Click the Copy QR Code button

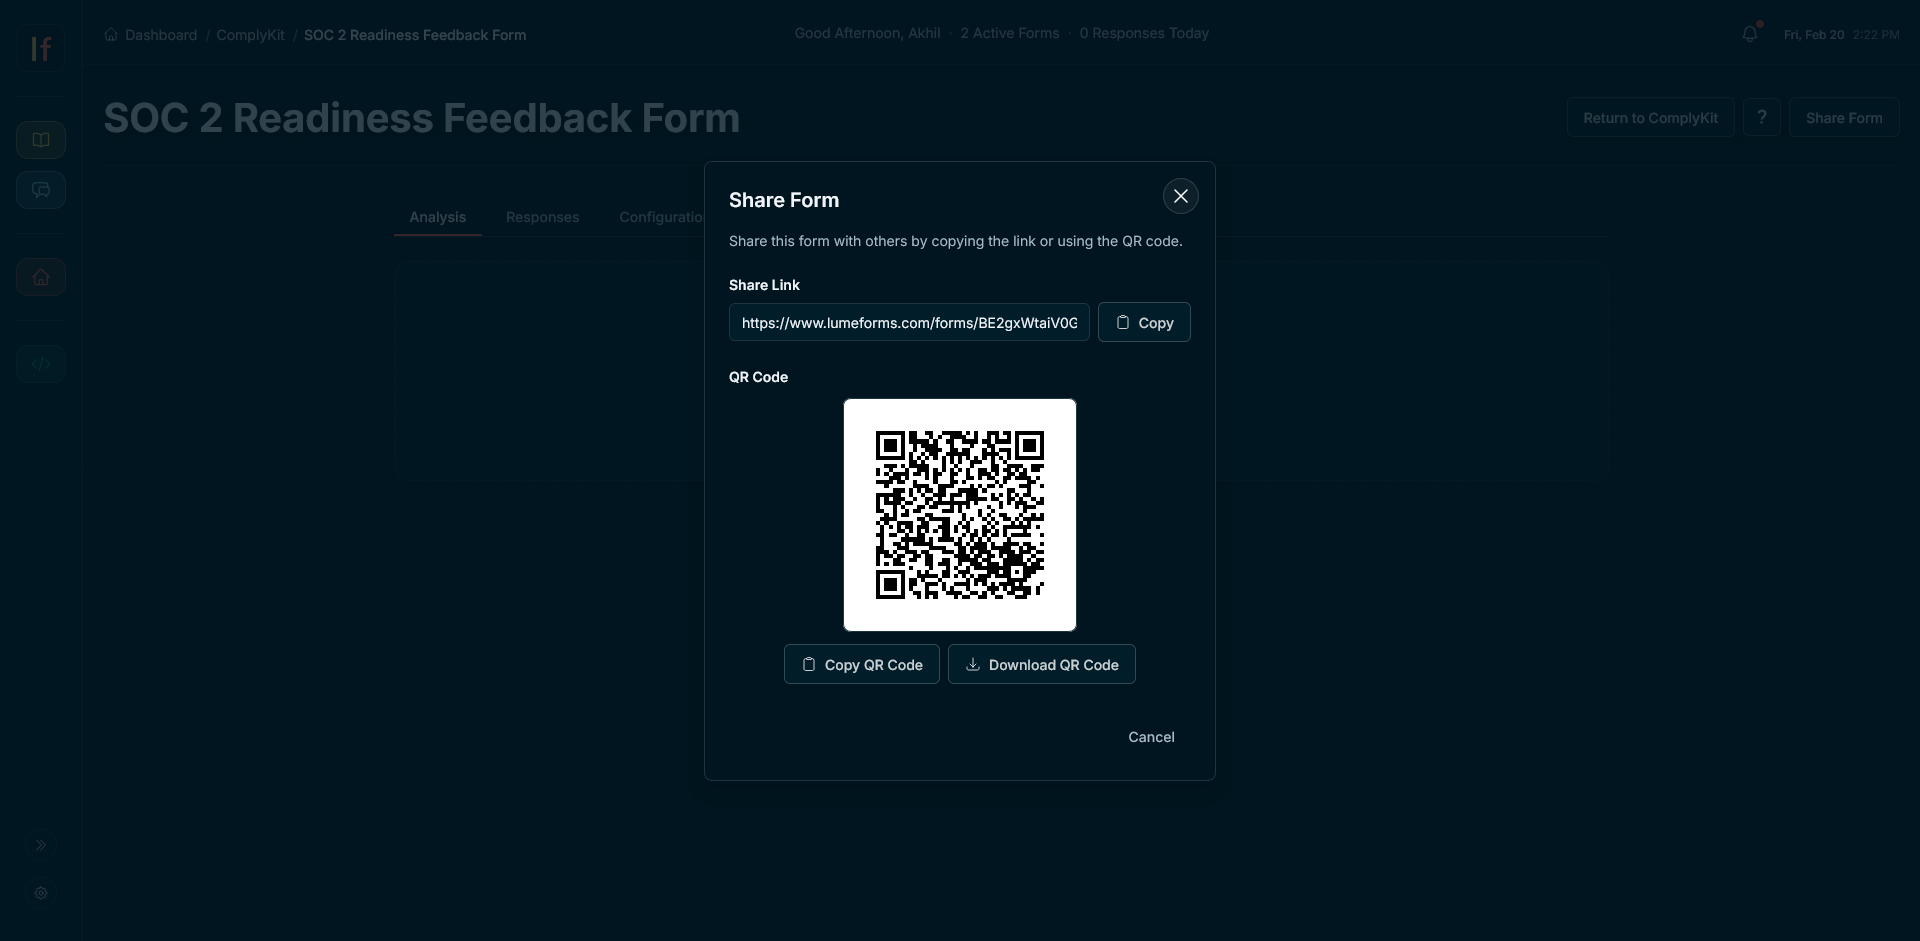[x=861, y=664]
